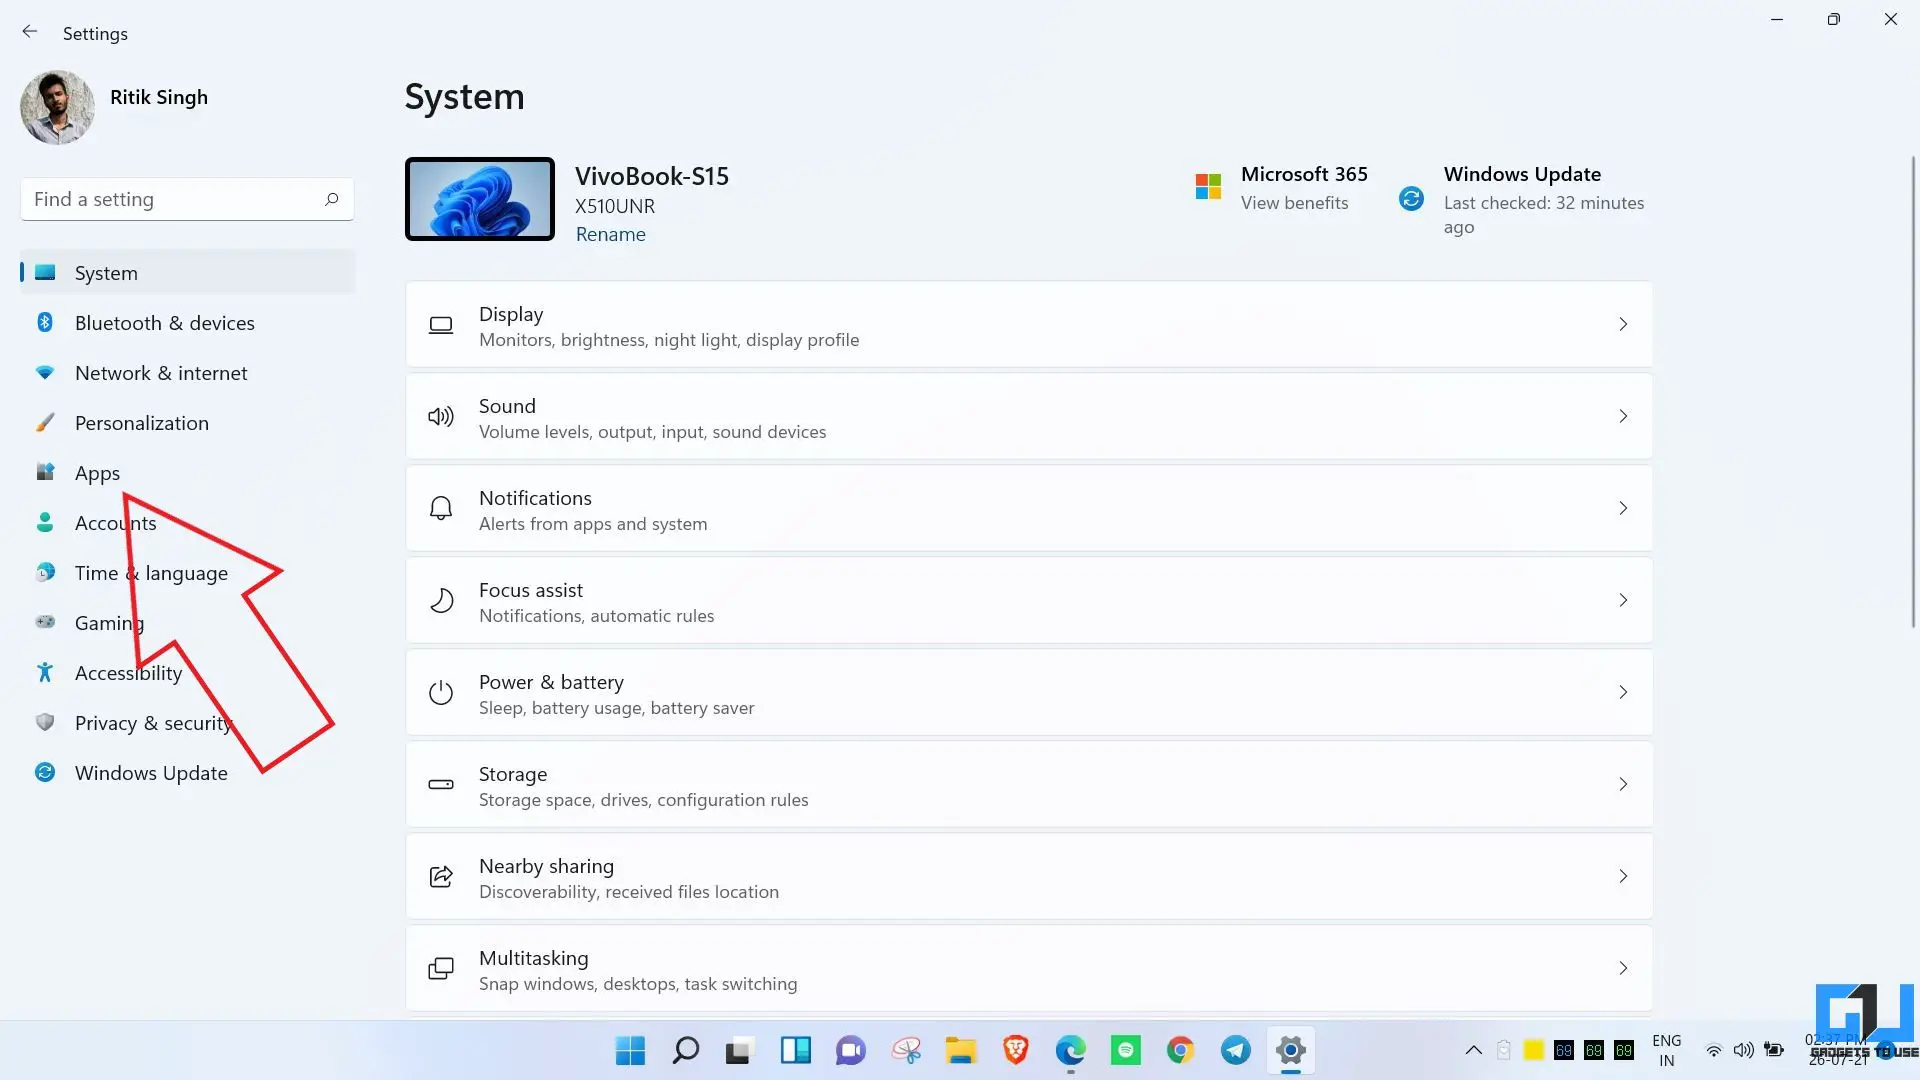Expand the Focus assist chevron
The image size is (1920, 1080).
pos(1623,601)
